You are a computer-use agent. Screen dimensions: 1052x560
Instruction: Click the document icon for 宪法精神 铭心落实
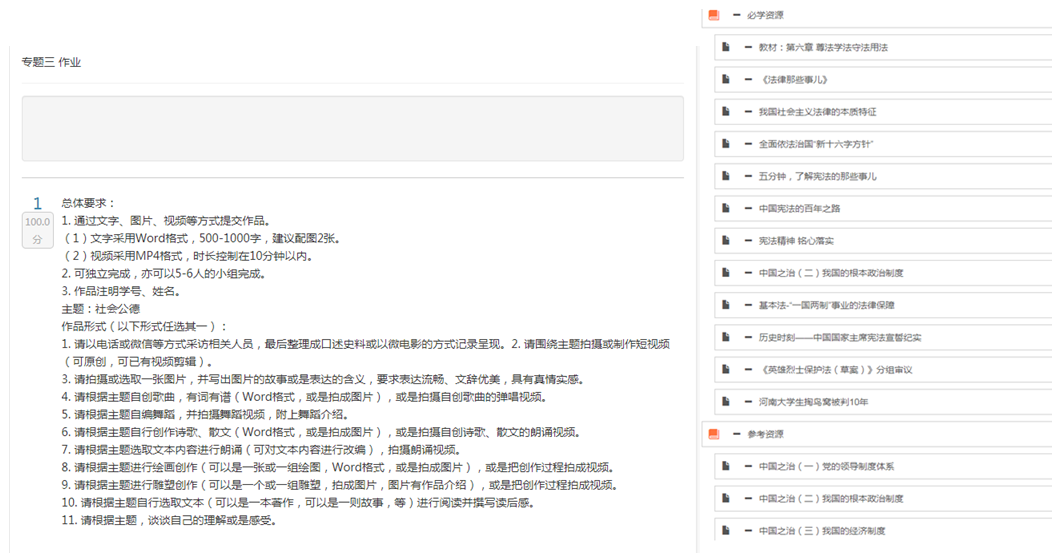point(725,240)
